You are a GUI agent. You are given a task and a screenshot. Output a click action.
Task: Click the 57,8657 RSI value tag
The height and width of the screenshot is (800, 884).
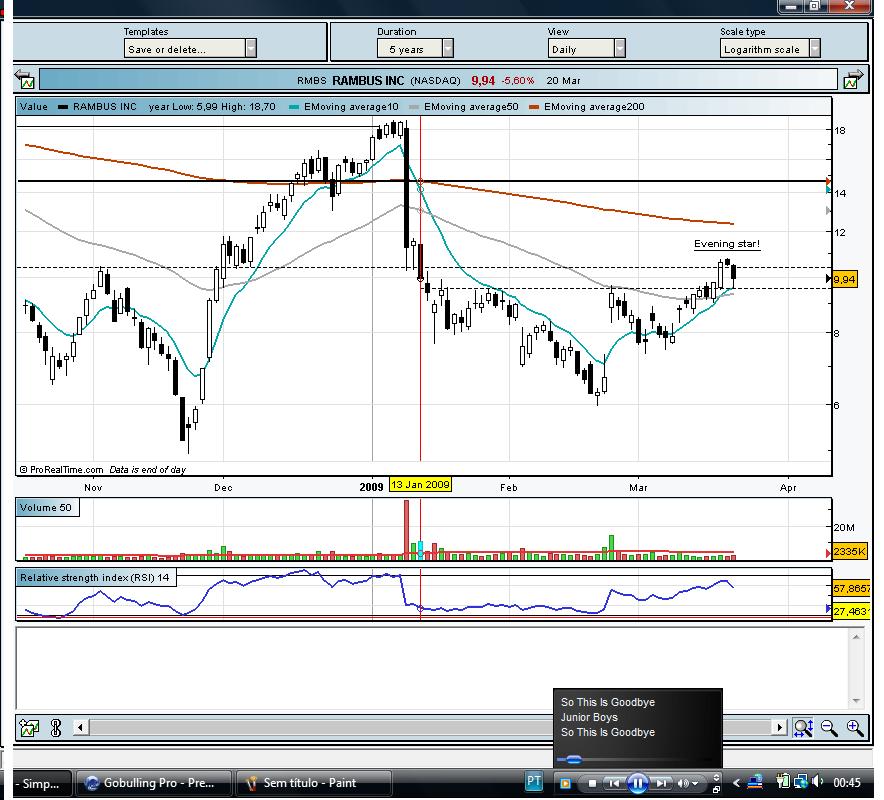851,588
